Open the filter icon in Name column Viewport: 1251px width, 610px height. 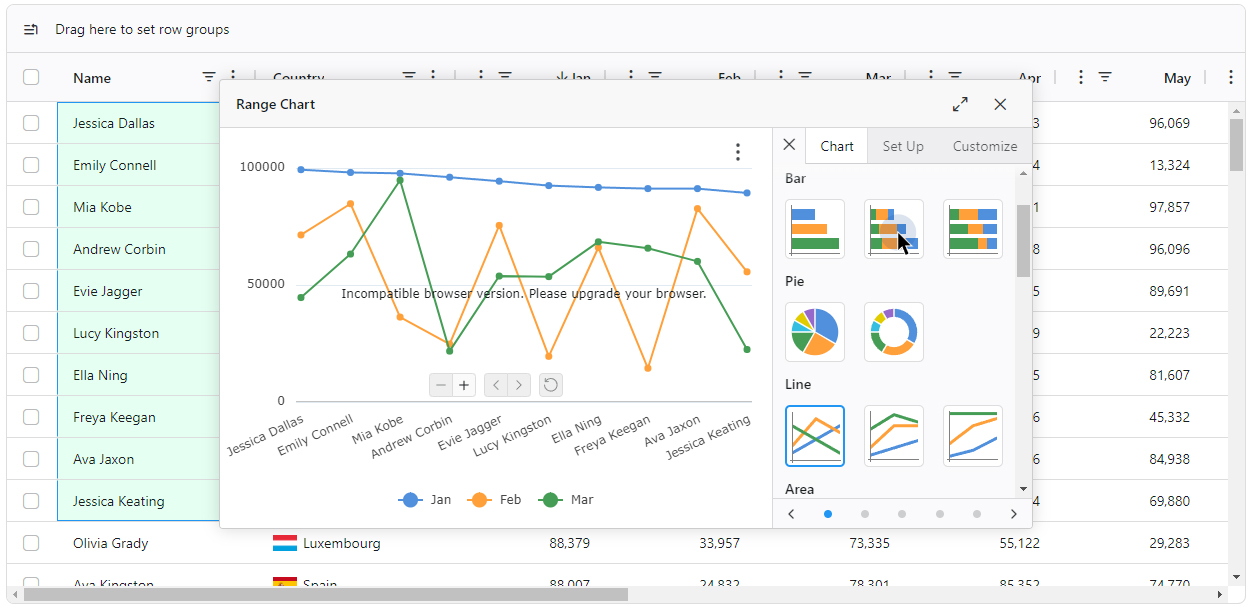pyautogui.click(x=209, y=77)
